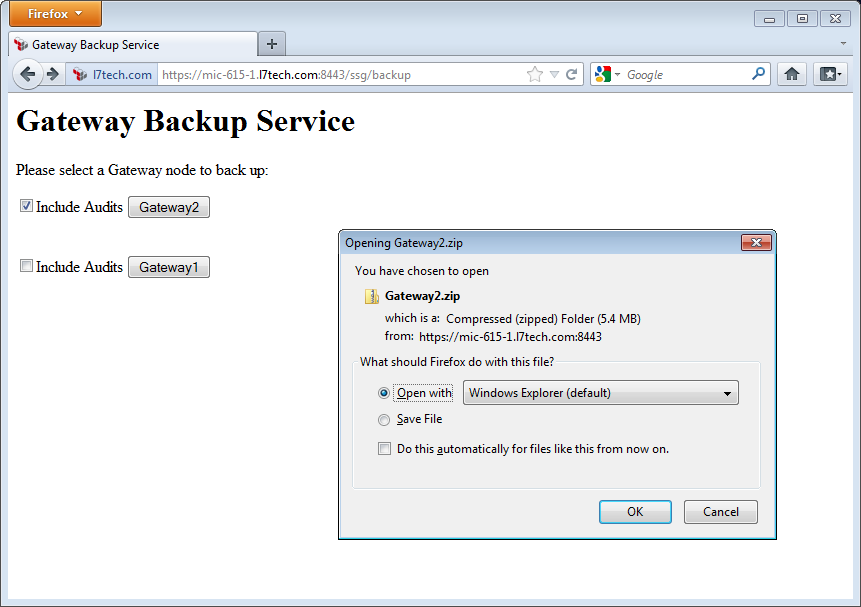Image resolution: width=861 pixels, height=607 pixels.
Task: Click the Gateway2 backup button
Action: pos(169,207)
